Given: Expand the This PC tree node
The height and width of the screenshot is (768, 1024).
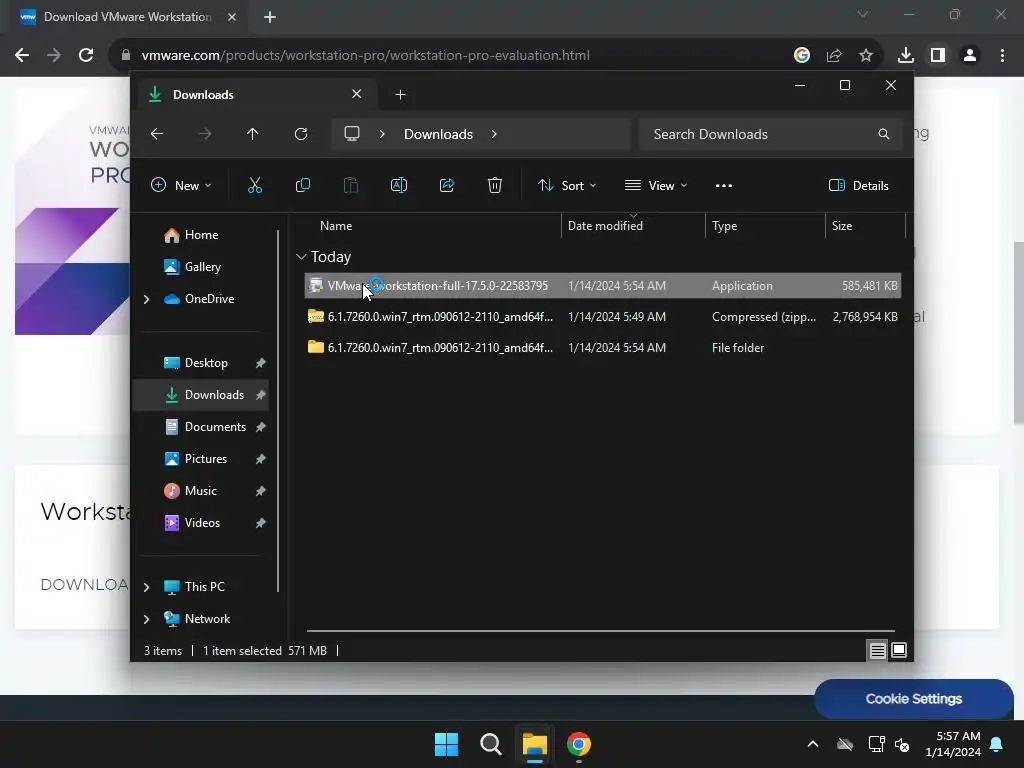Looking at the screenshot, I should point(146,587).
